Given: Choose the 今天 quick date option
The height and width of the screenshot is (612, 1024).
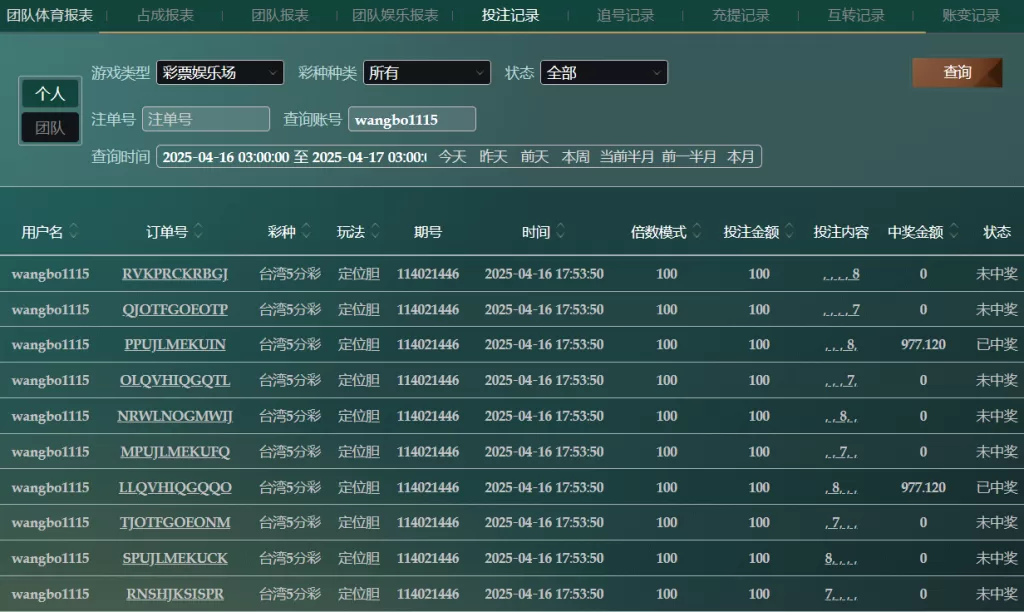Looking at the screenshot, I should click(452, 157).
